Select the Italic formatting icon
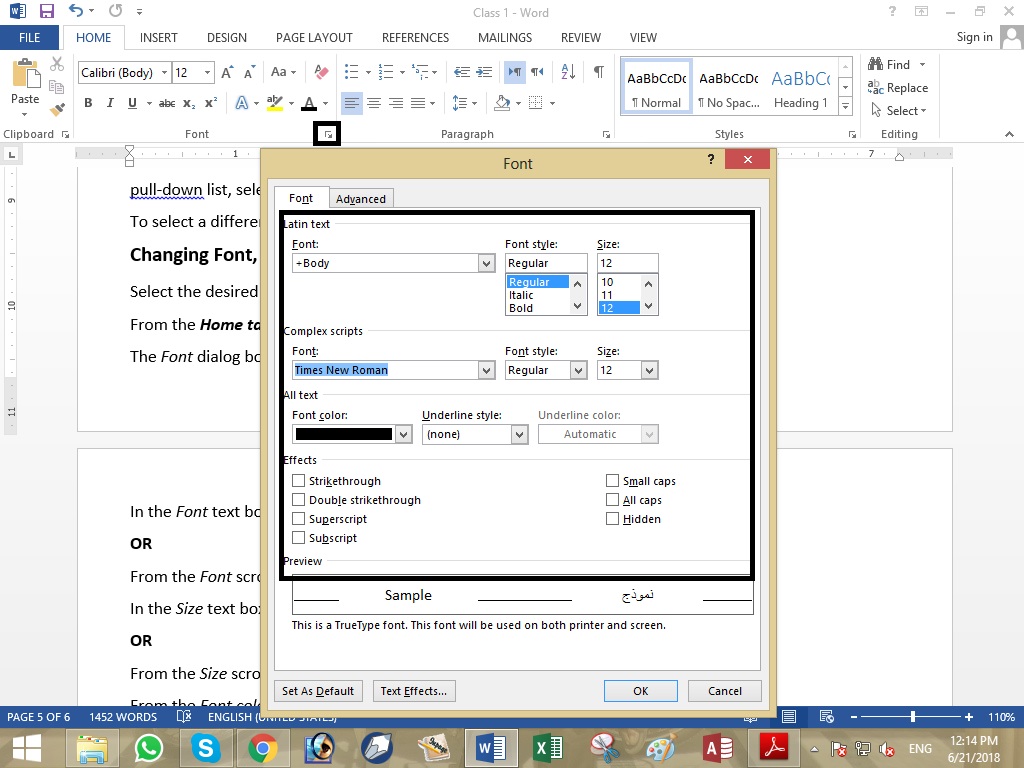1024x768 pixels. (110, 102)
